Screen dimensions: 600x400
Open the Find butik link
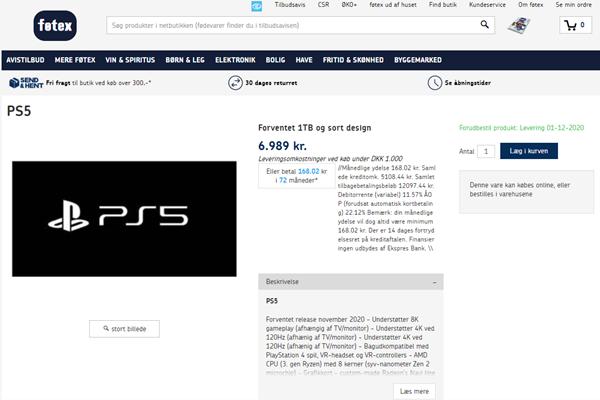tap(442, 5)
